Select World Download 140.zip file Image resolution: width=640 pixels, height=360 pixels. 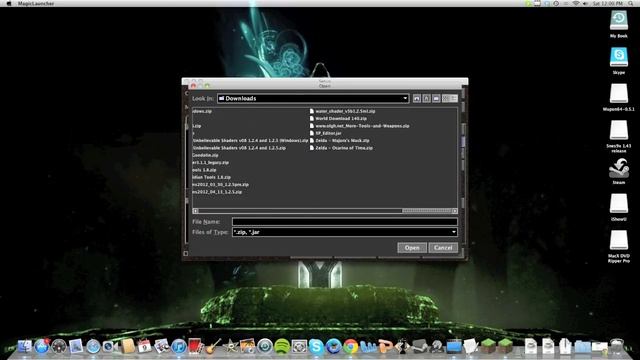338,118
